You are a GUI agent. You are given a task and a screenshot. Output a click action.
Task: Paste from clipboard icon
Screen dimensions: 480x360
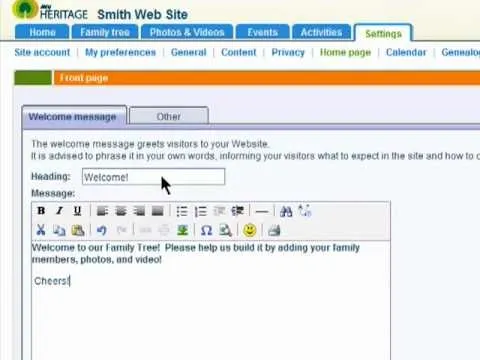click(78, 230)
